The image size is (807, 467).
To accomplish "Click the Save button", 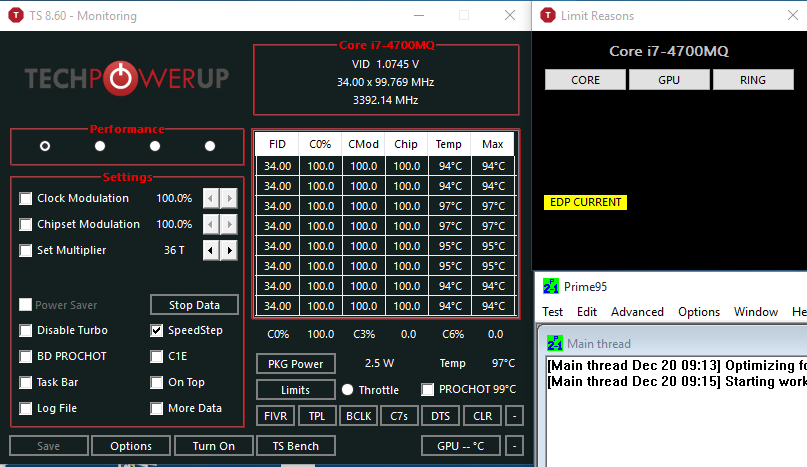I will (x=48, y=446).
